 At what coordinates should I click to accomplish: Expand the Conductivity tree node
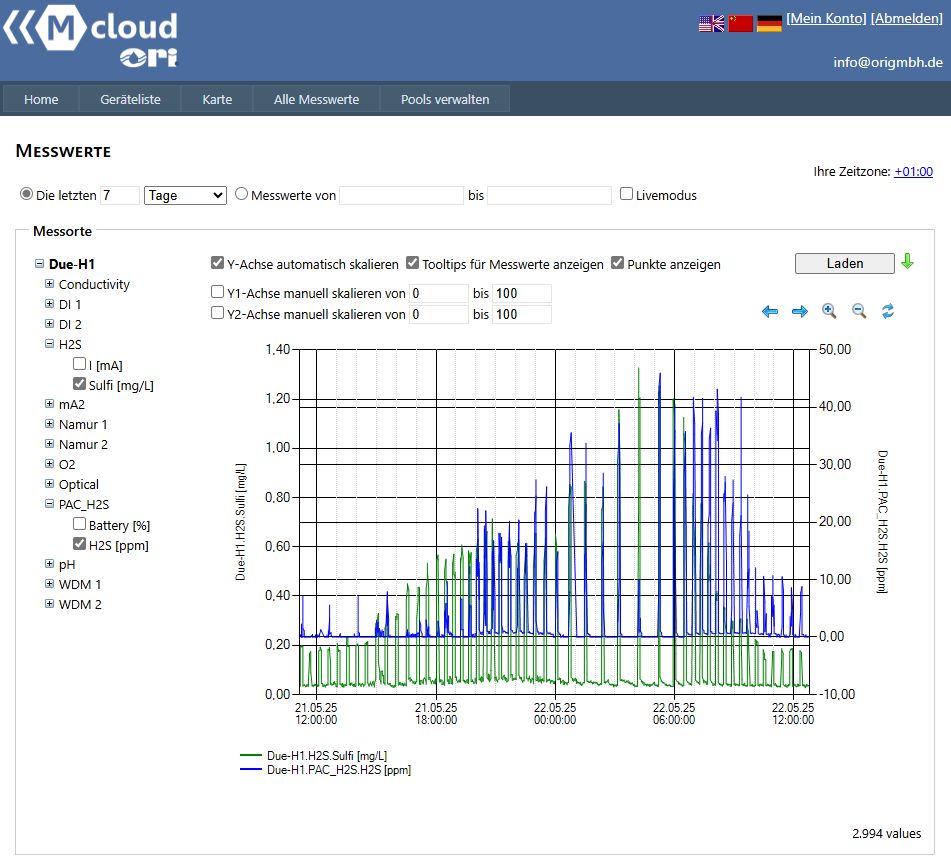point(50,284)
